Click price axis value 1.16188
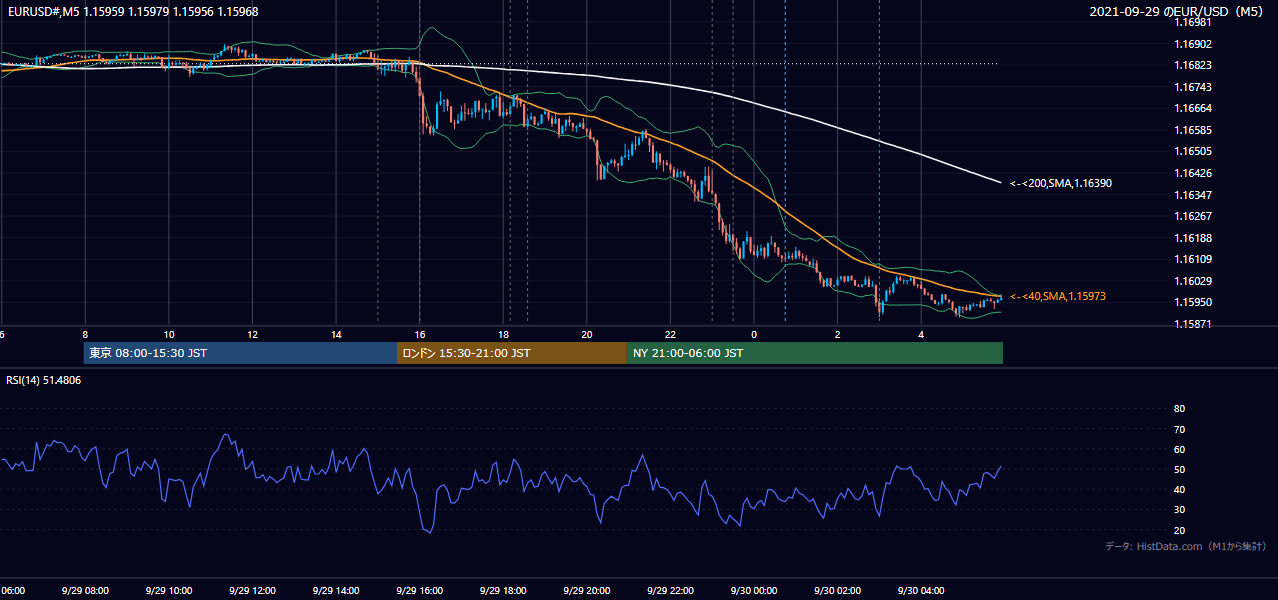This screenshot has width=1278, height=600. (x=1194, y=238)
